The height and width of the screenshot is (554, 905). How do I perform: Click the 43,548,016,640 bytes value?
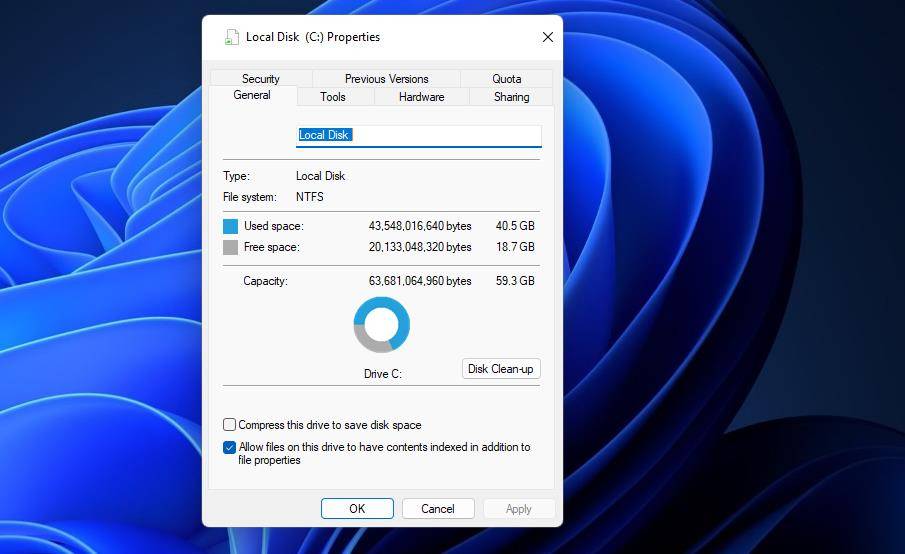(420, 226)
